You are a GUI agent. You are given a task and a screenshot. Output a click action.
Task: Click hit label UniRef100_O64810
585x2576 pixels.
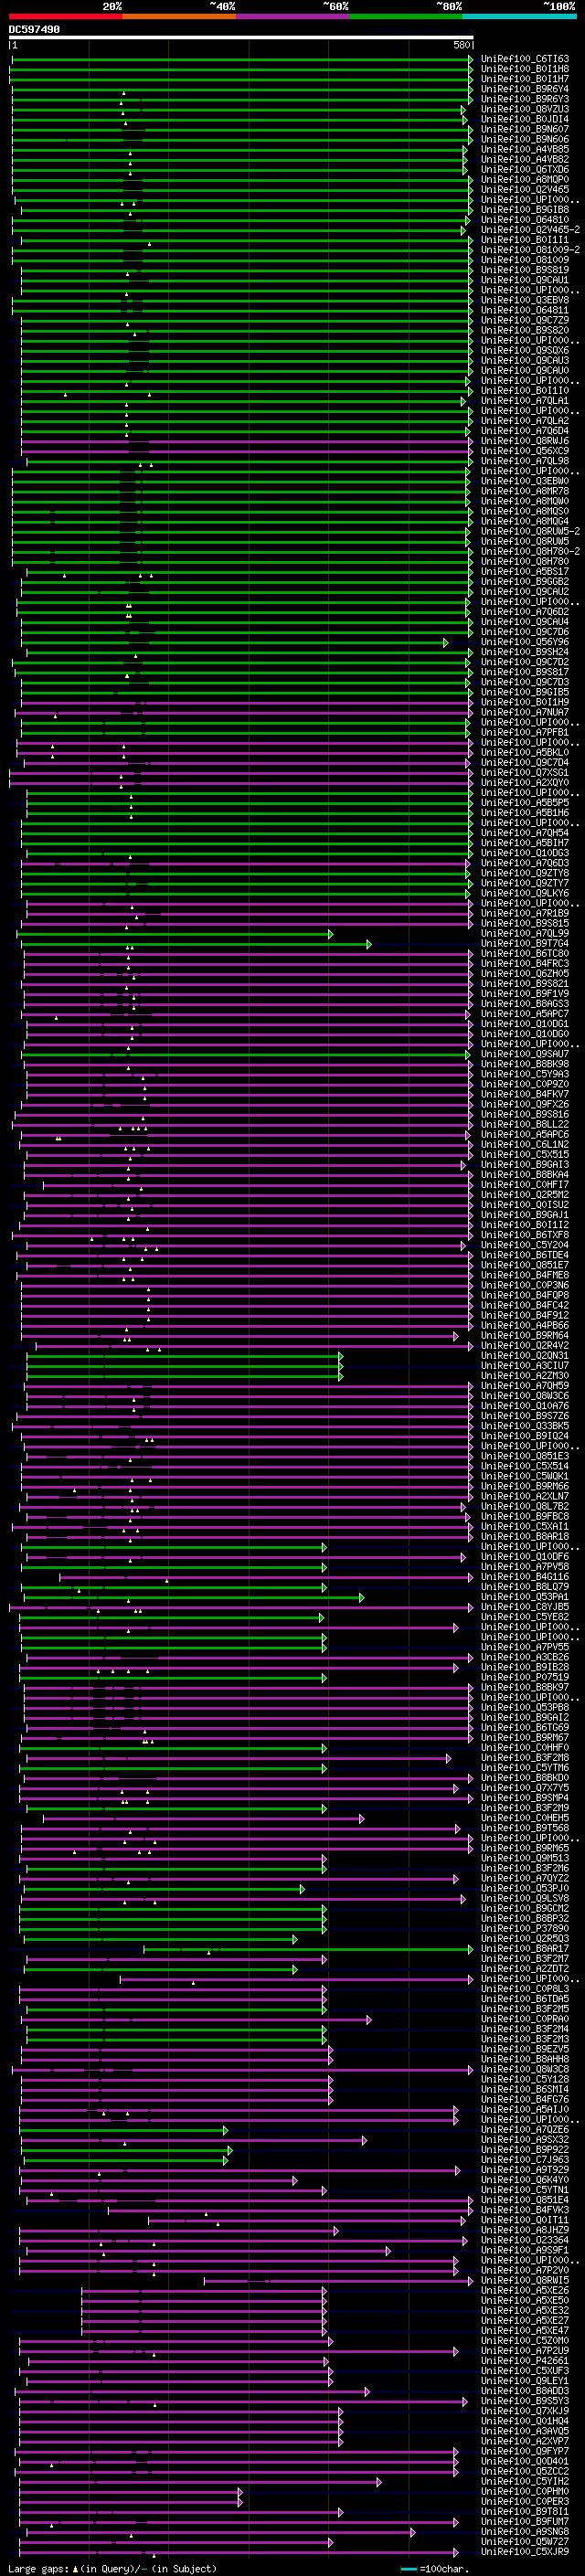tap(525, 220)
